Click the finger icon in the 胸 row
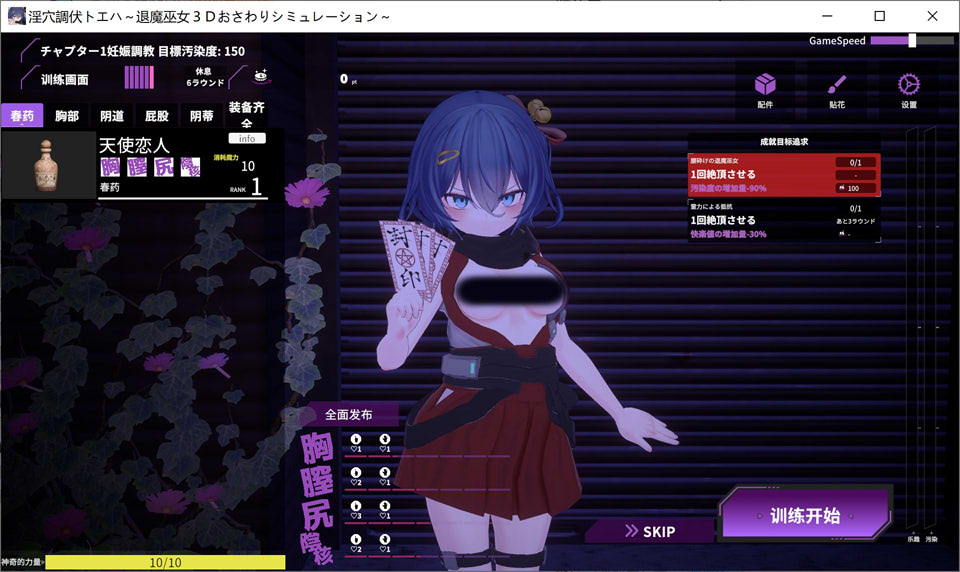960x572 pixels. (x=356, y=439)
